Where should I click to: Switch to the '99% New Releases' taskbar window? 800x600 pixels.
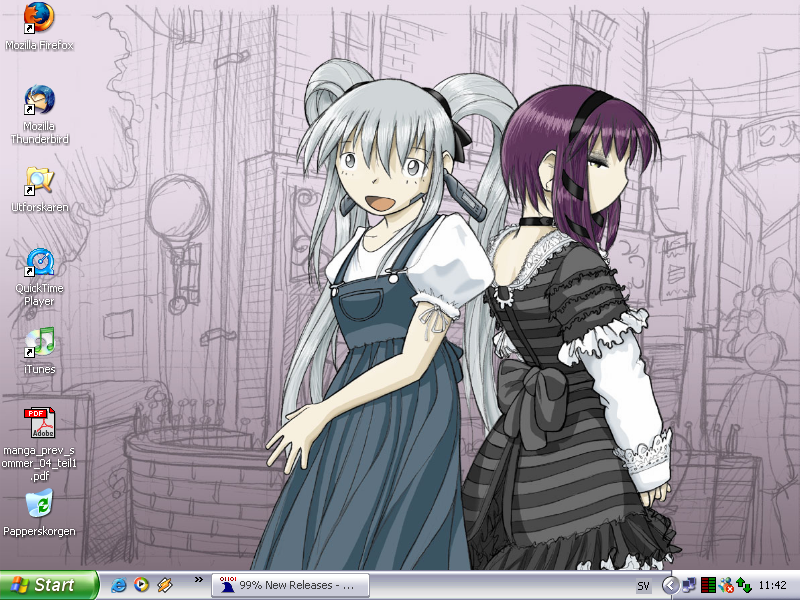click(x=290, y=585)
